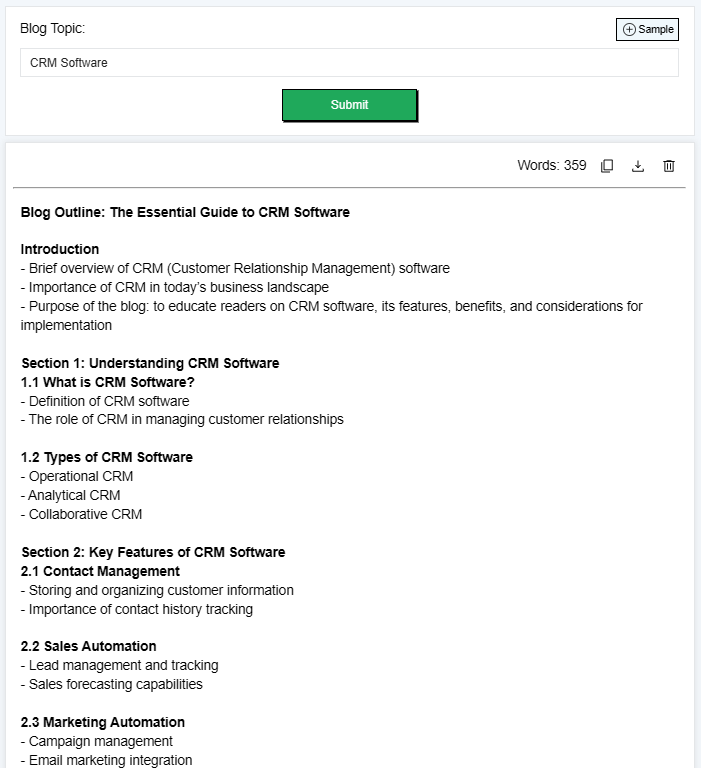Copy the generated outline to clipboard

click(x=607, y=166)
